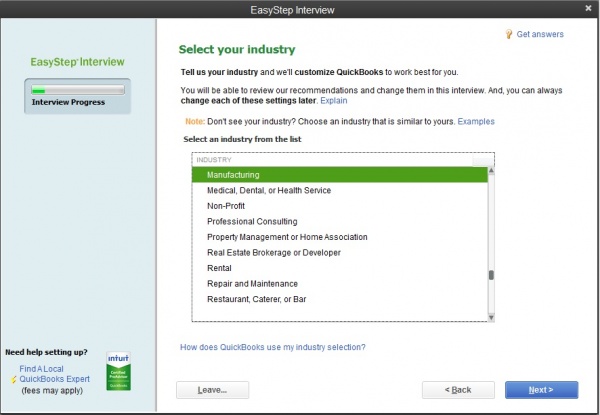Click the Get answers lightbulb icon

click(509, 34)
